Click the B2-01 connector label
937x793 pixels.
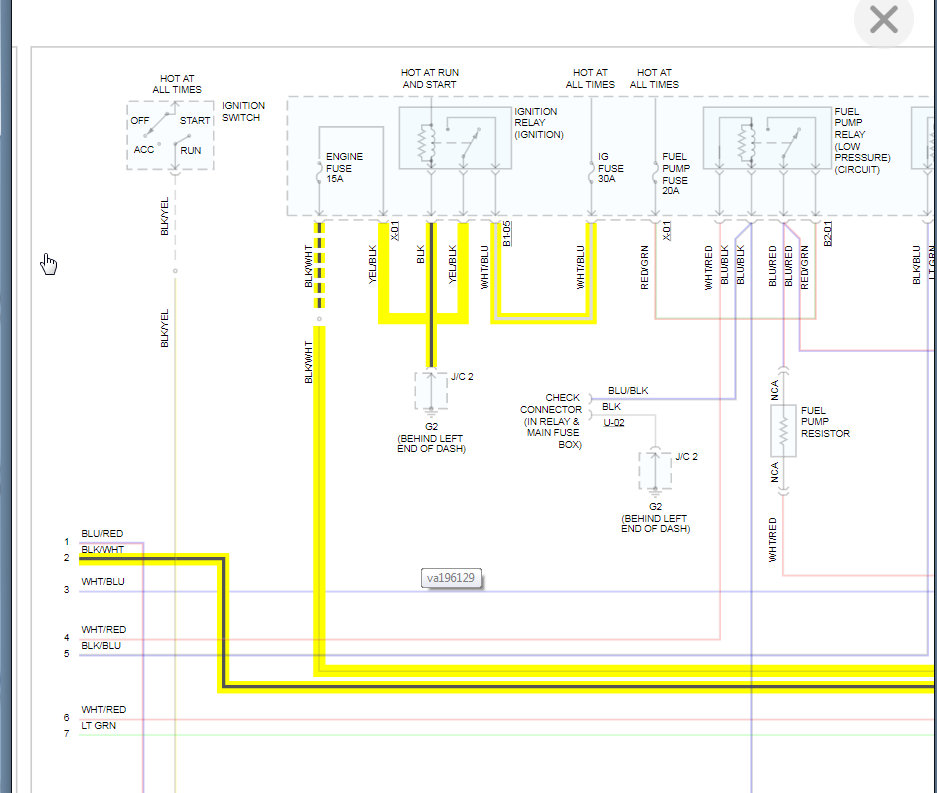(828, 233)
